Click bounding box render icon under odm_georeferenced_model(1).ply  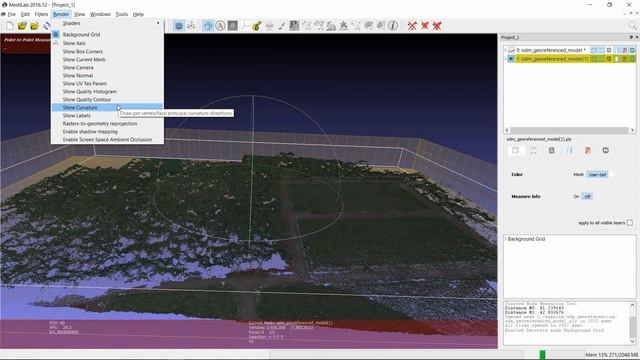[516, 151]
